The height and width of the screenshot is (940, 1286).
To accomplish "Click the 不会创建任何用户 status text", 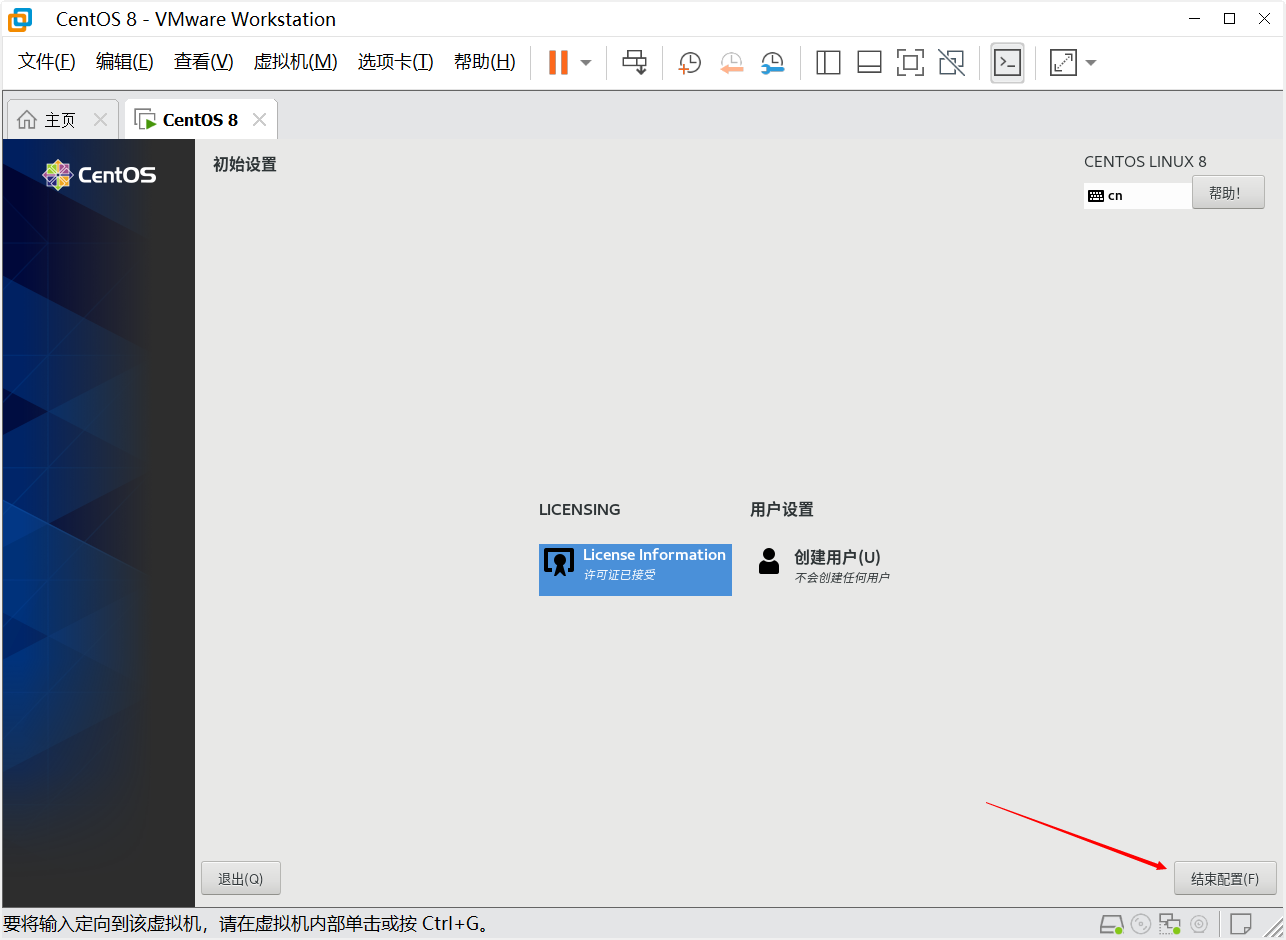I will pyautogui.click(x=842, y=577).
